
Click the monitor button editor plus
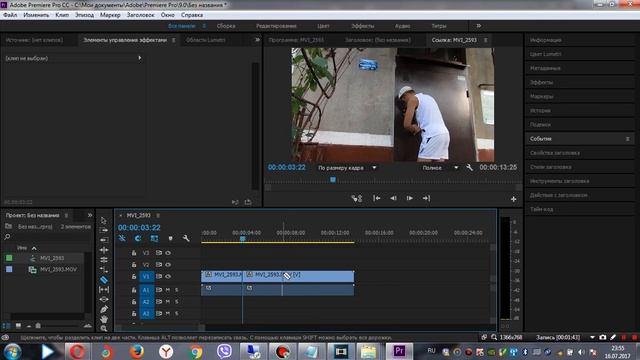pos(513,199)
